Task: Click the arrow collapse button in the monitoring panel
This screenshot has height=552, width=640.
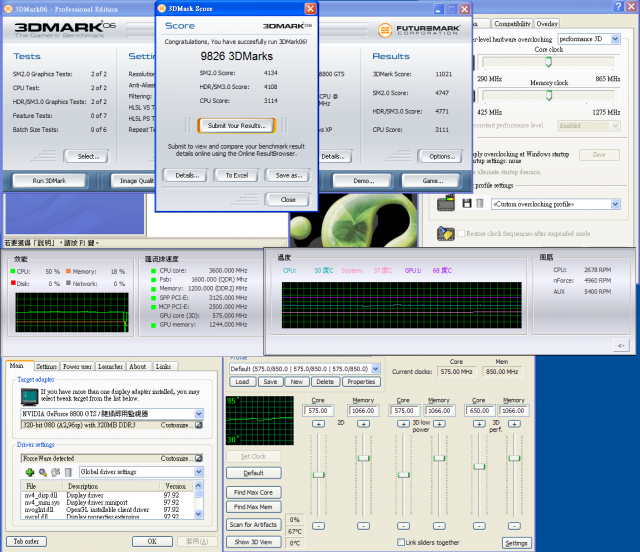Action: [x=621, y=345]
